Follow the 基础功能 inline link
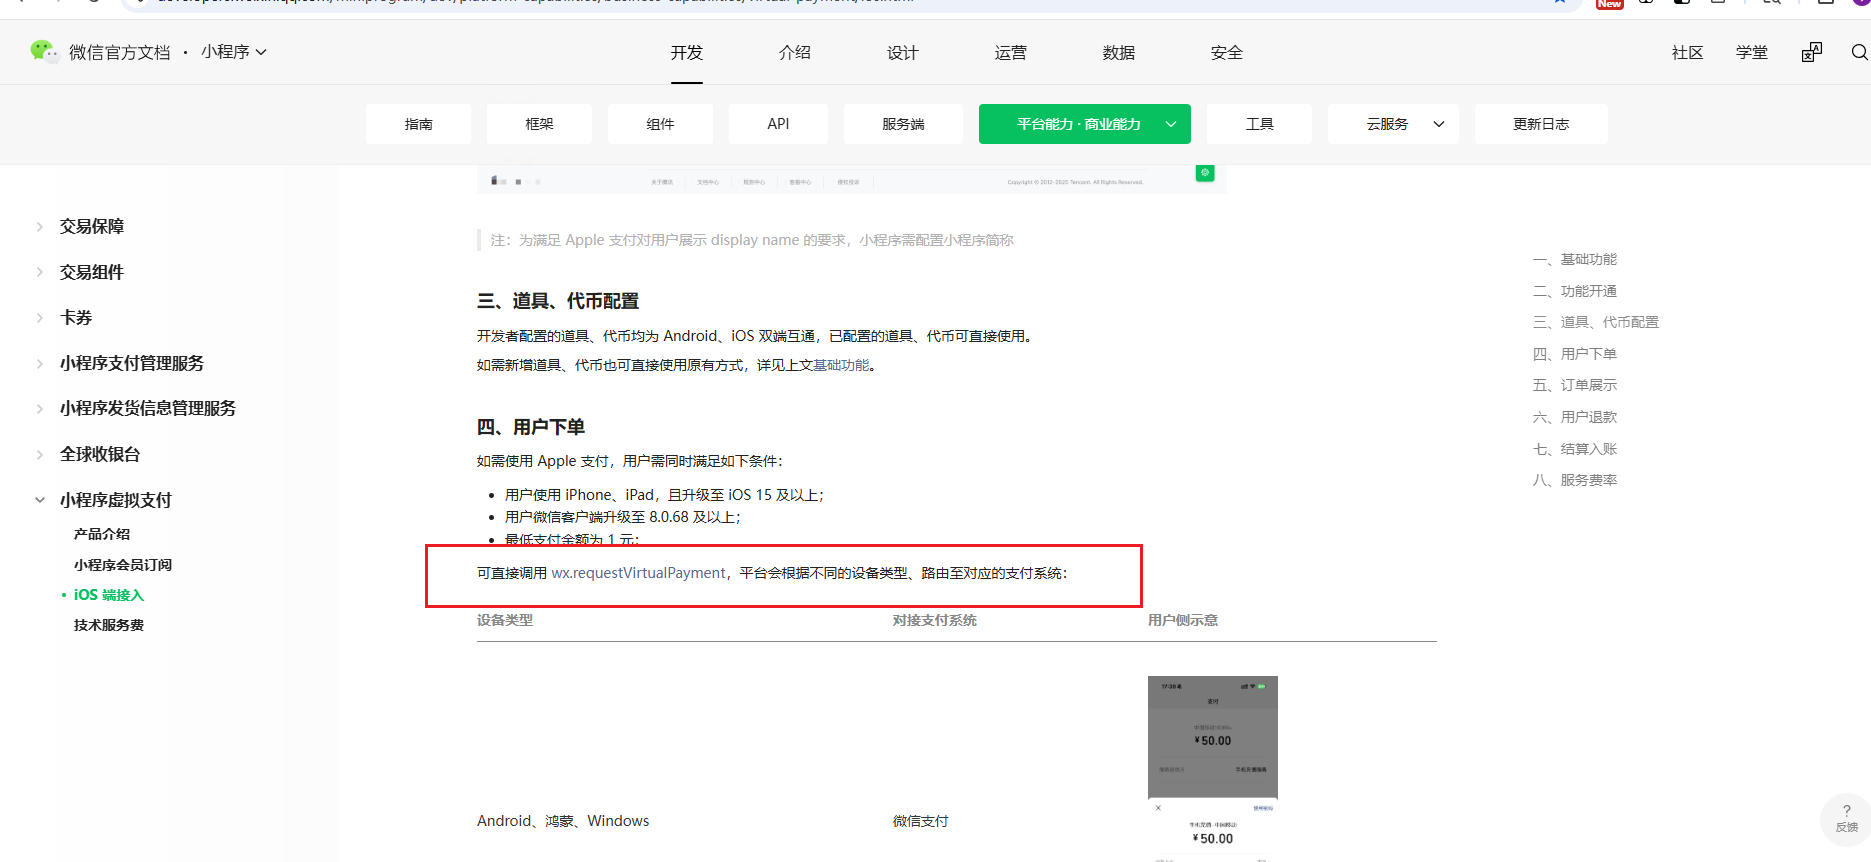This screenshot has width=1871, height=862. point(841,366)
